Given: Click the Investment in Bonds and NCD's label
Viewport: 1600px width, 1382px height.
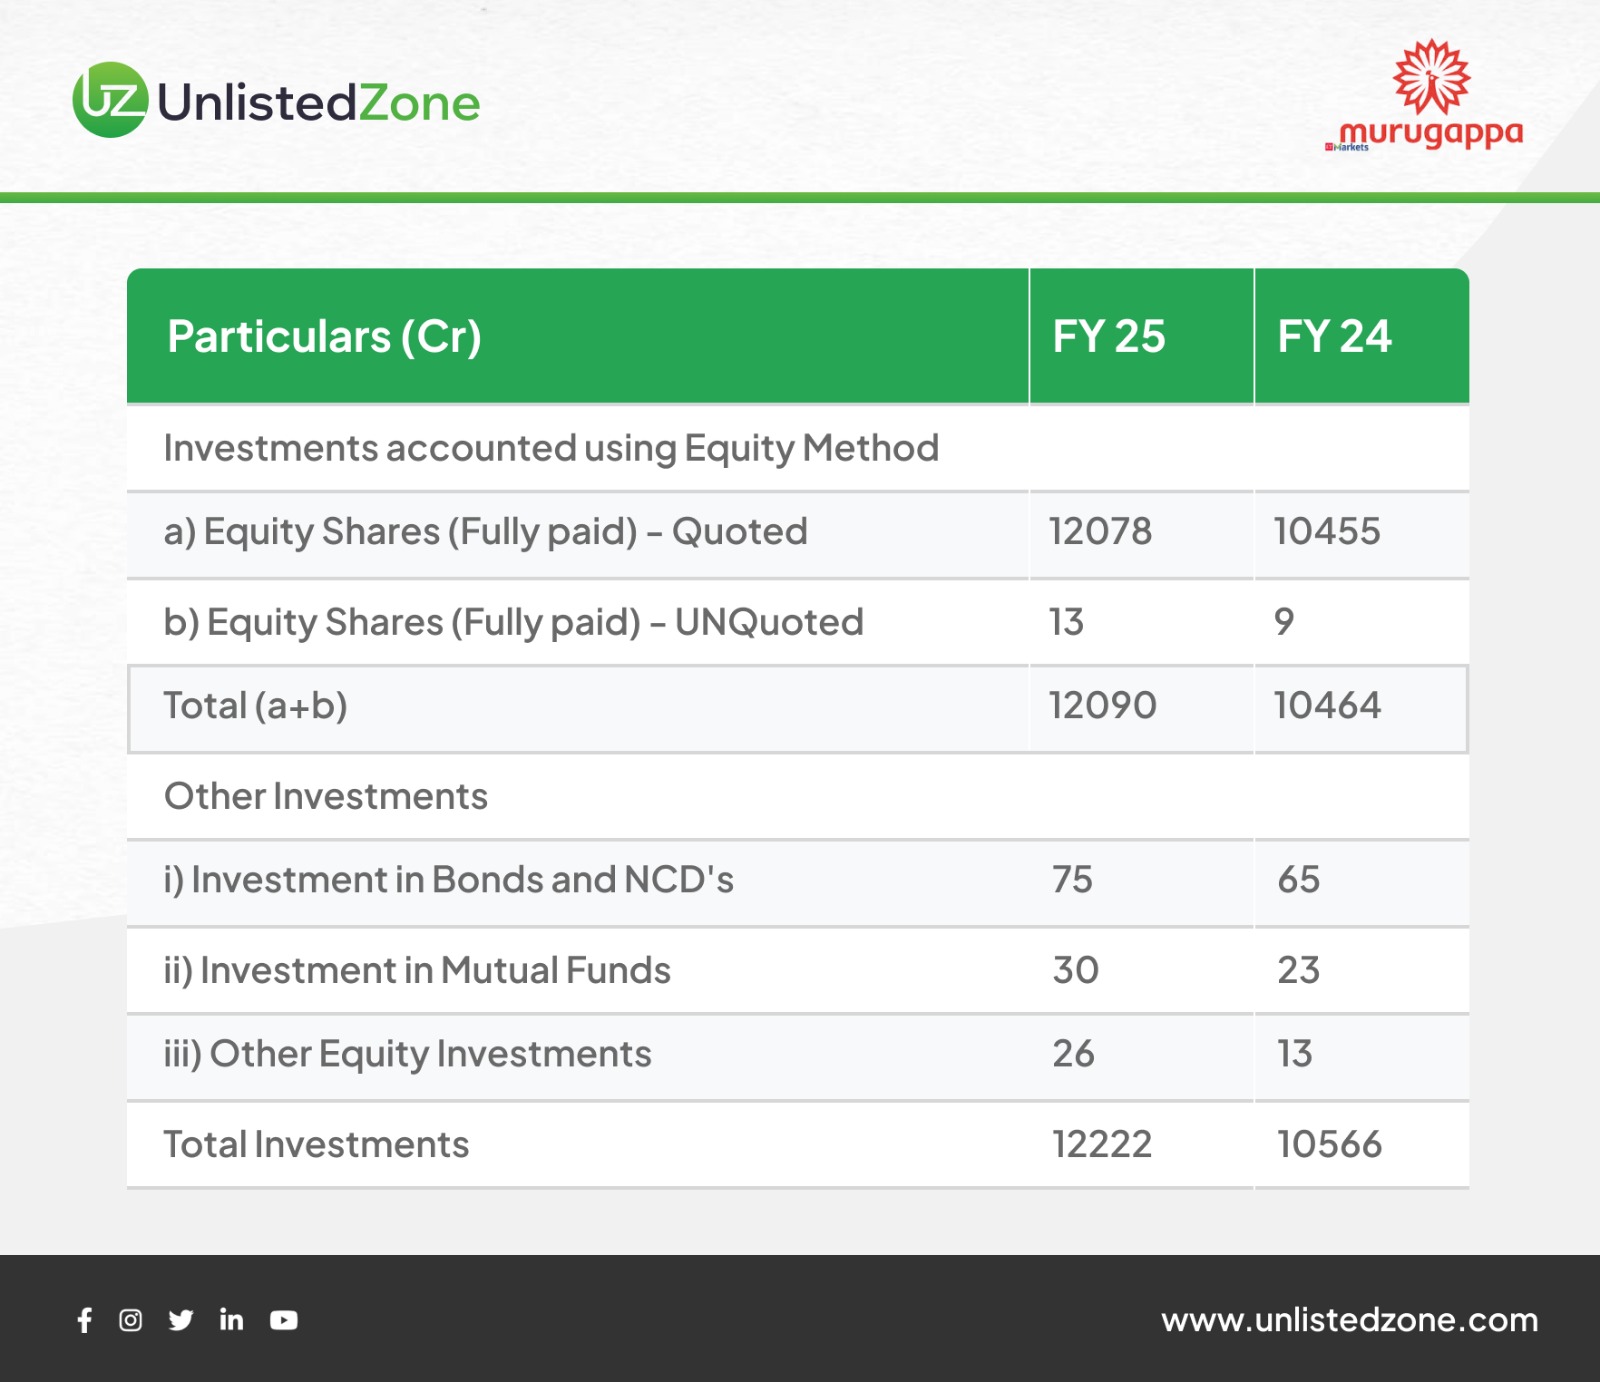Looking at the screenshot, I should [448, 880].
